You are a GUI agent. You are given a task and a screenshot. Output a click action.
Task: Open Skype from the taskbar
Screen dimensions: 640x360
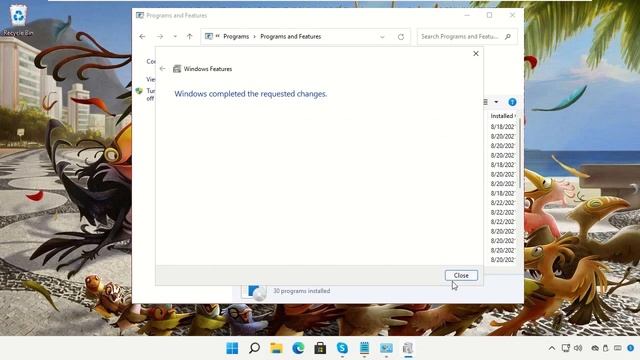coord(342,348)
